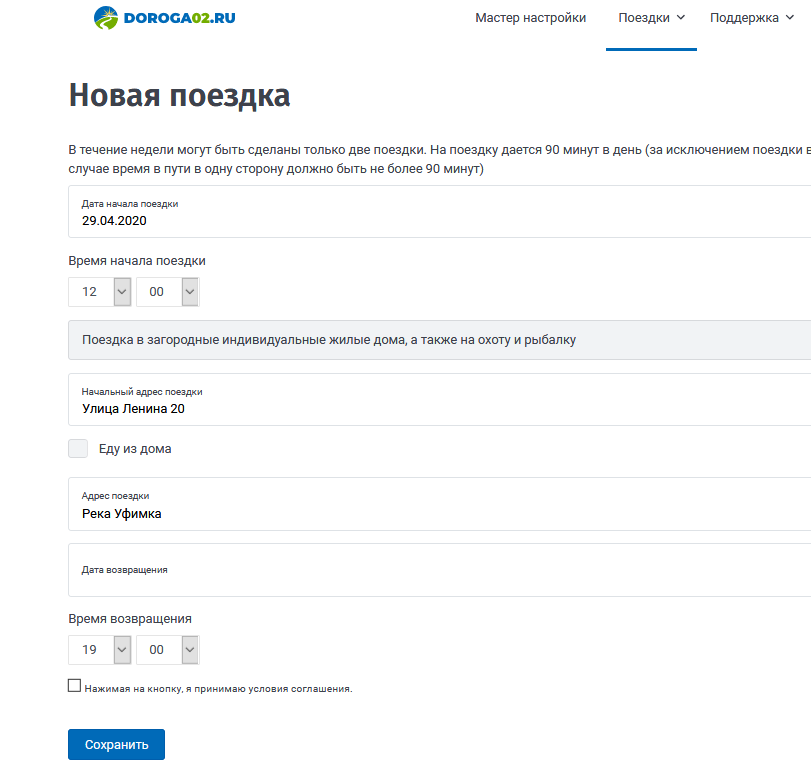Open trip start hour dropdown showing 12
The image size is (811, 777).
(99, 292)
